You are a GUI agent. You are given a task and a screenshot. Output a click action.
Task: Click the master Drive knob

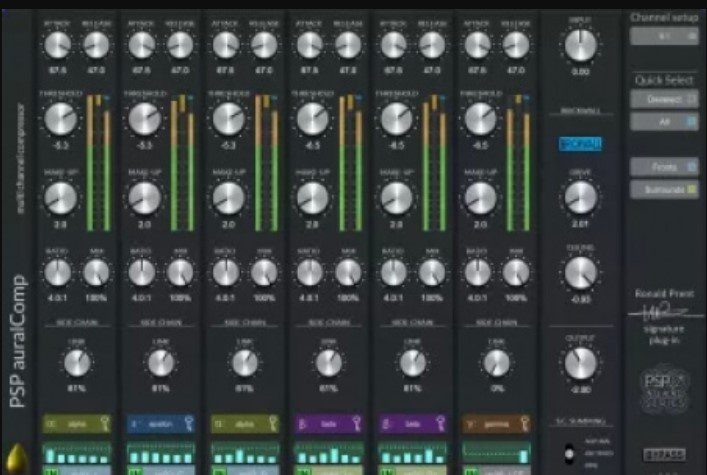point(580,198)
